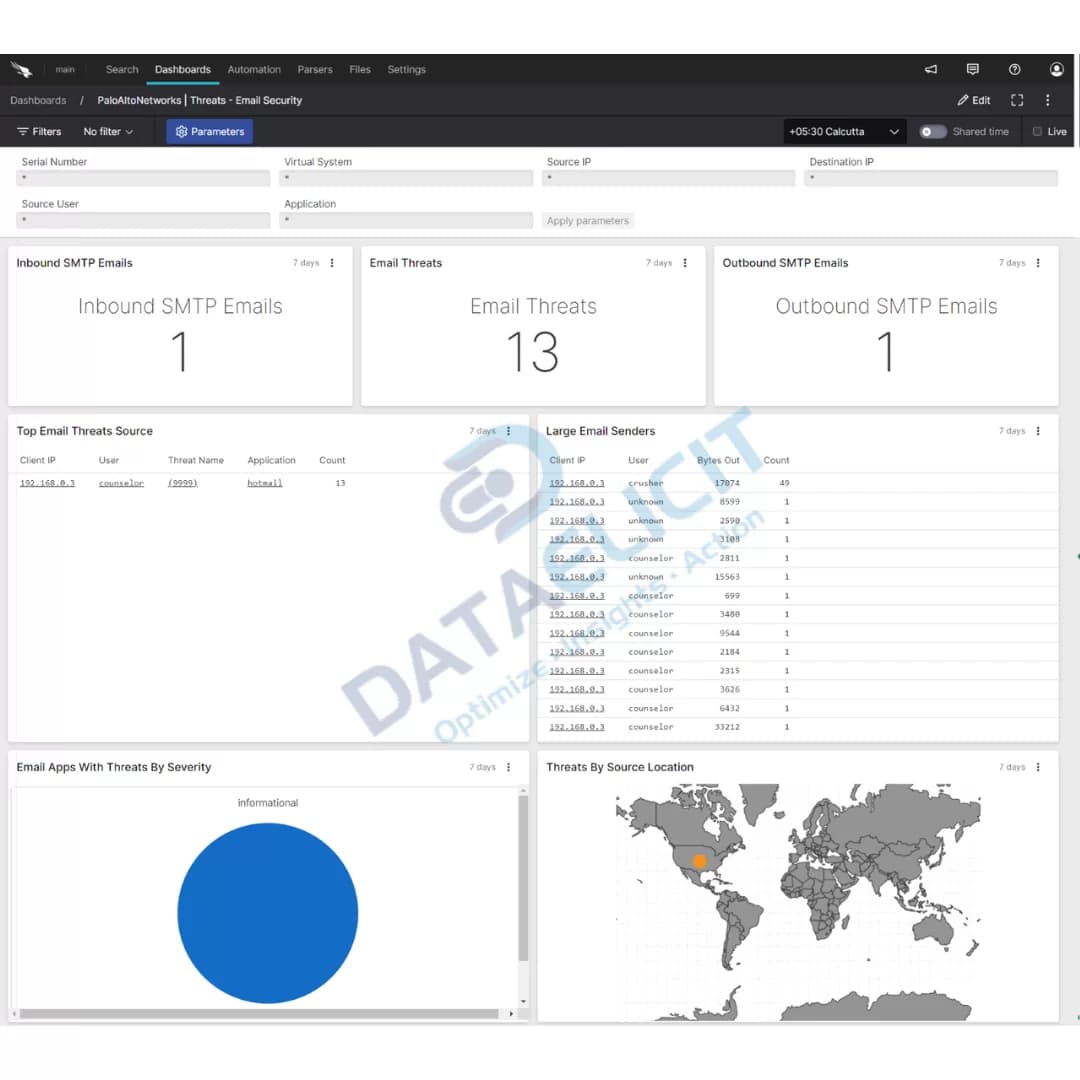Check the Live checkbox
1080x1080 pixels.
click(1037, 131)
